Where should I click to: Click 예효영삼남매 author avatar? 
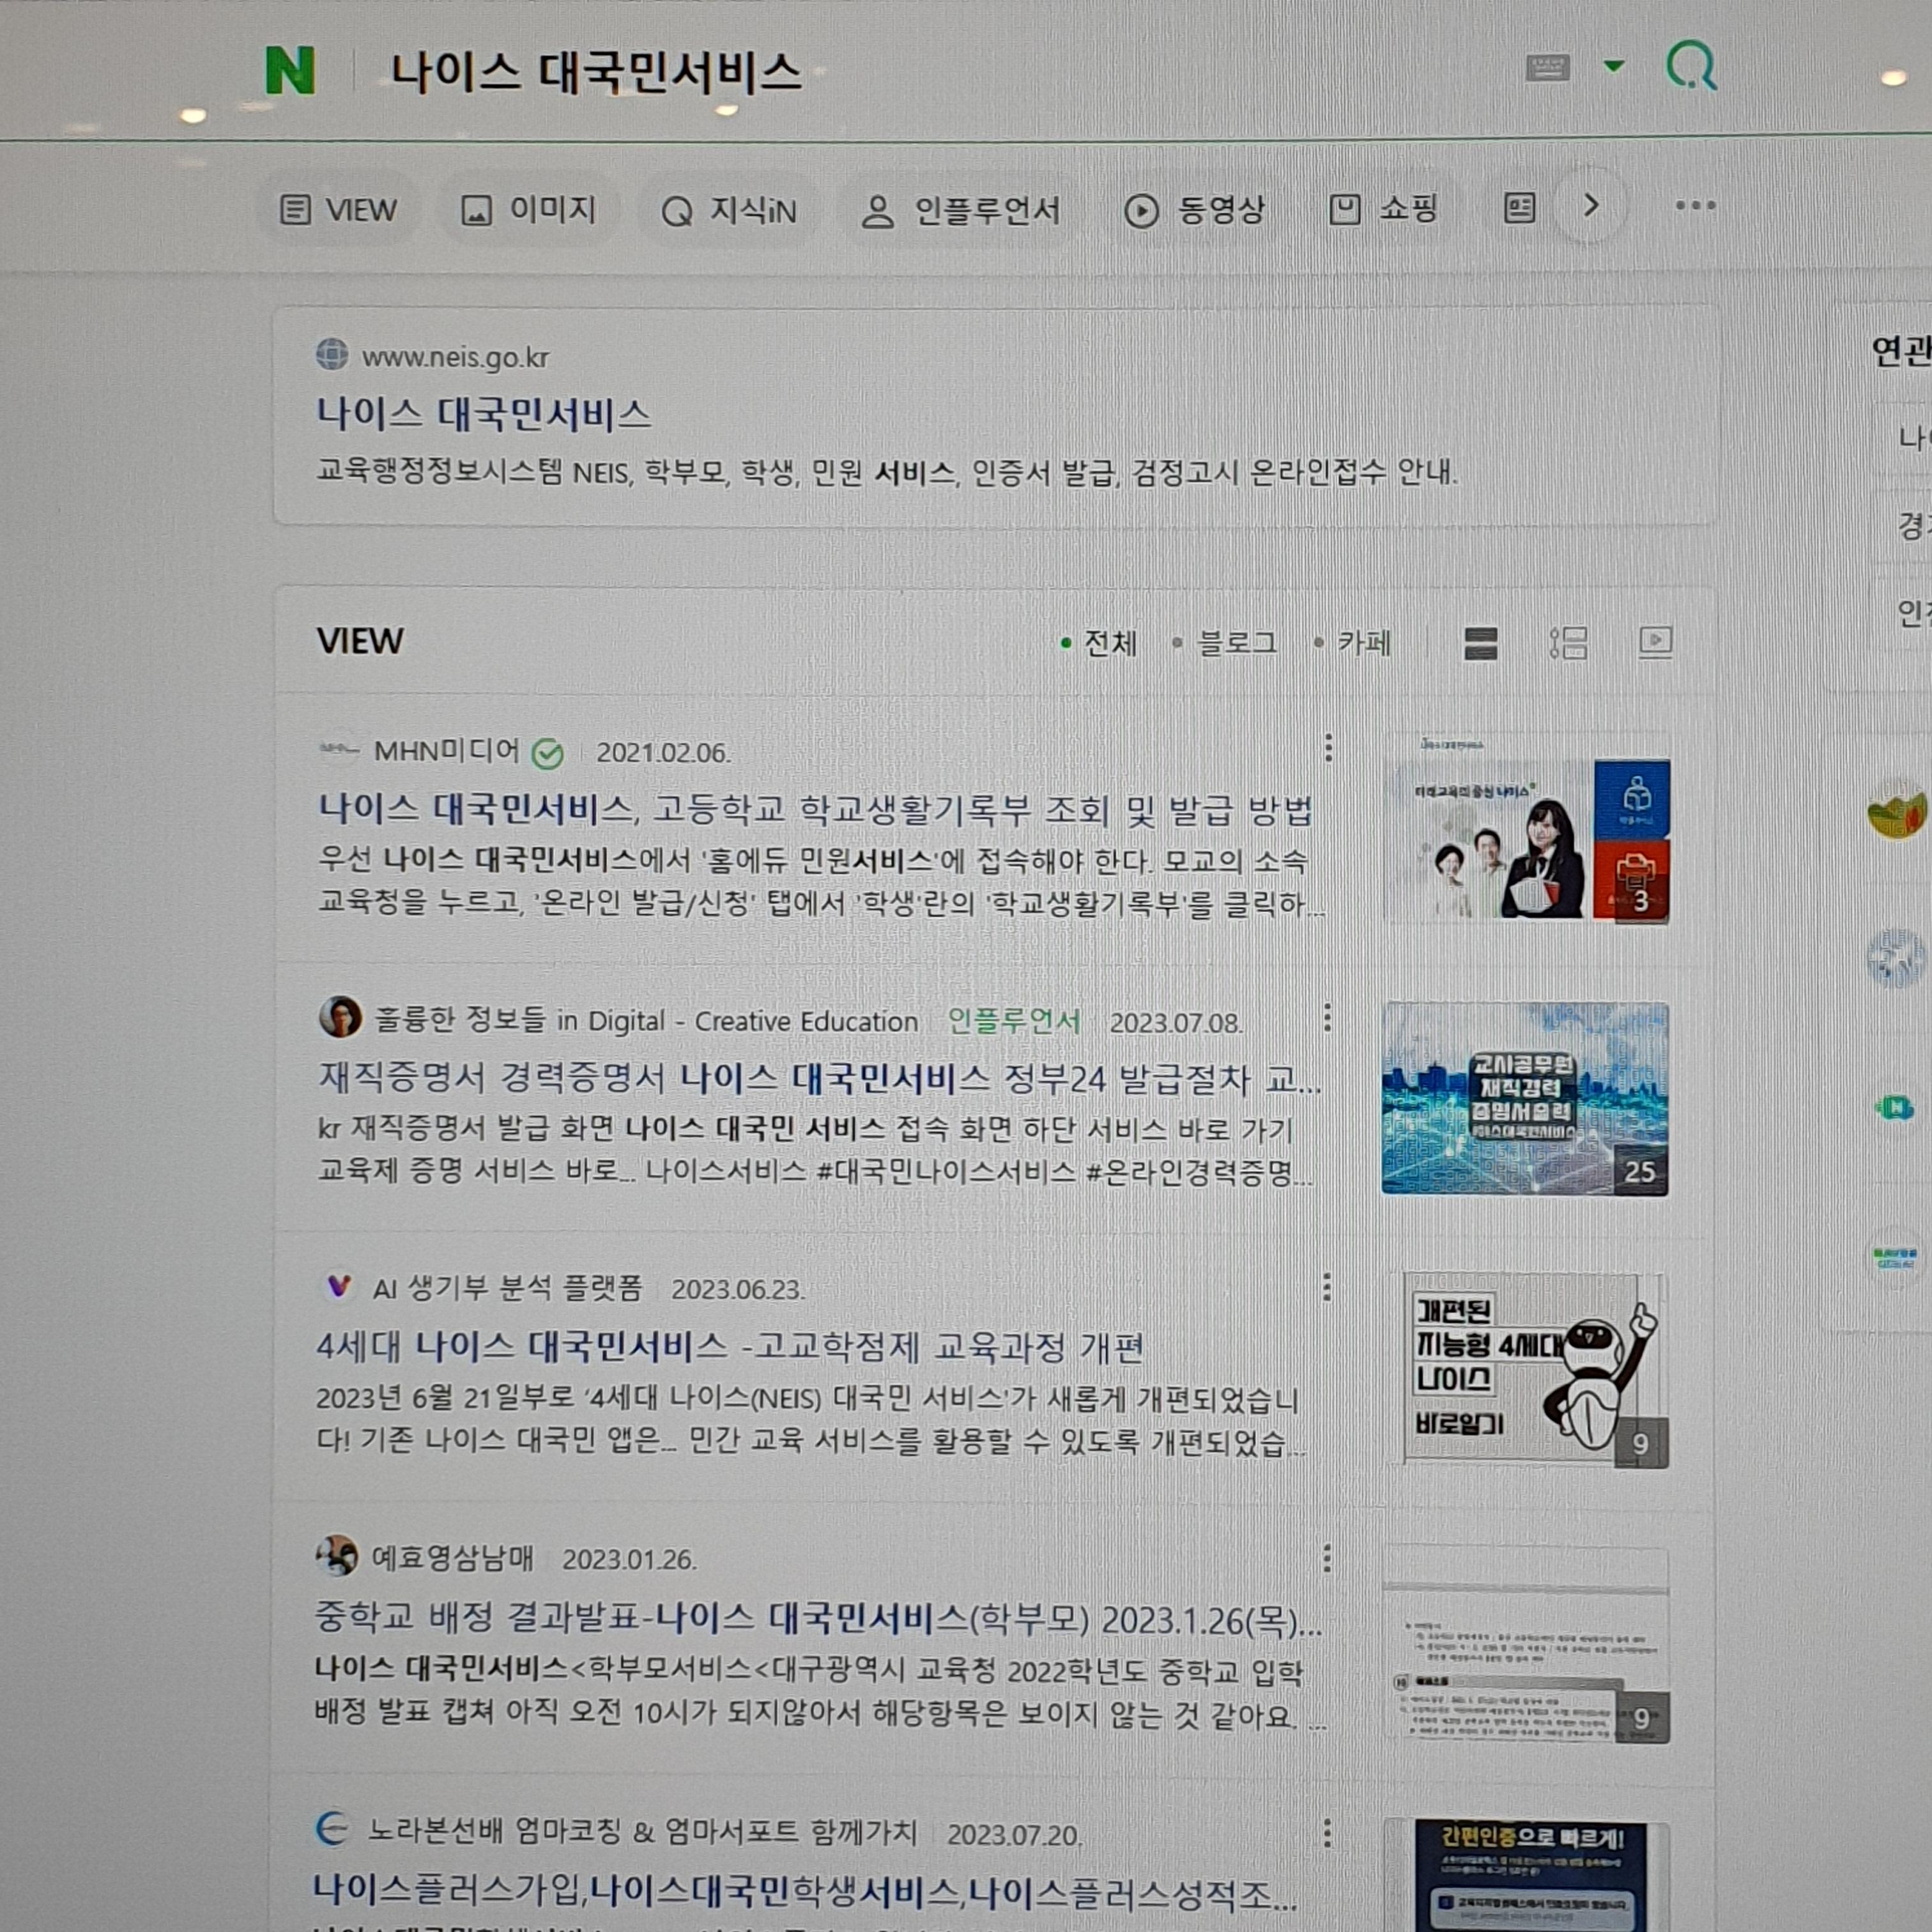coord(337,1556)
